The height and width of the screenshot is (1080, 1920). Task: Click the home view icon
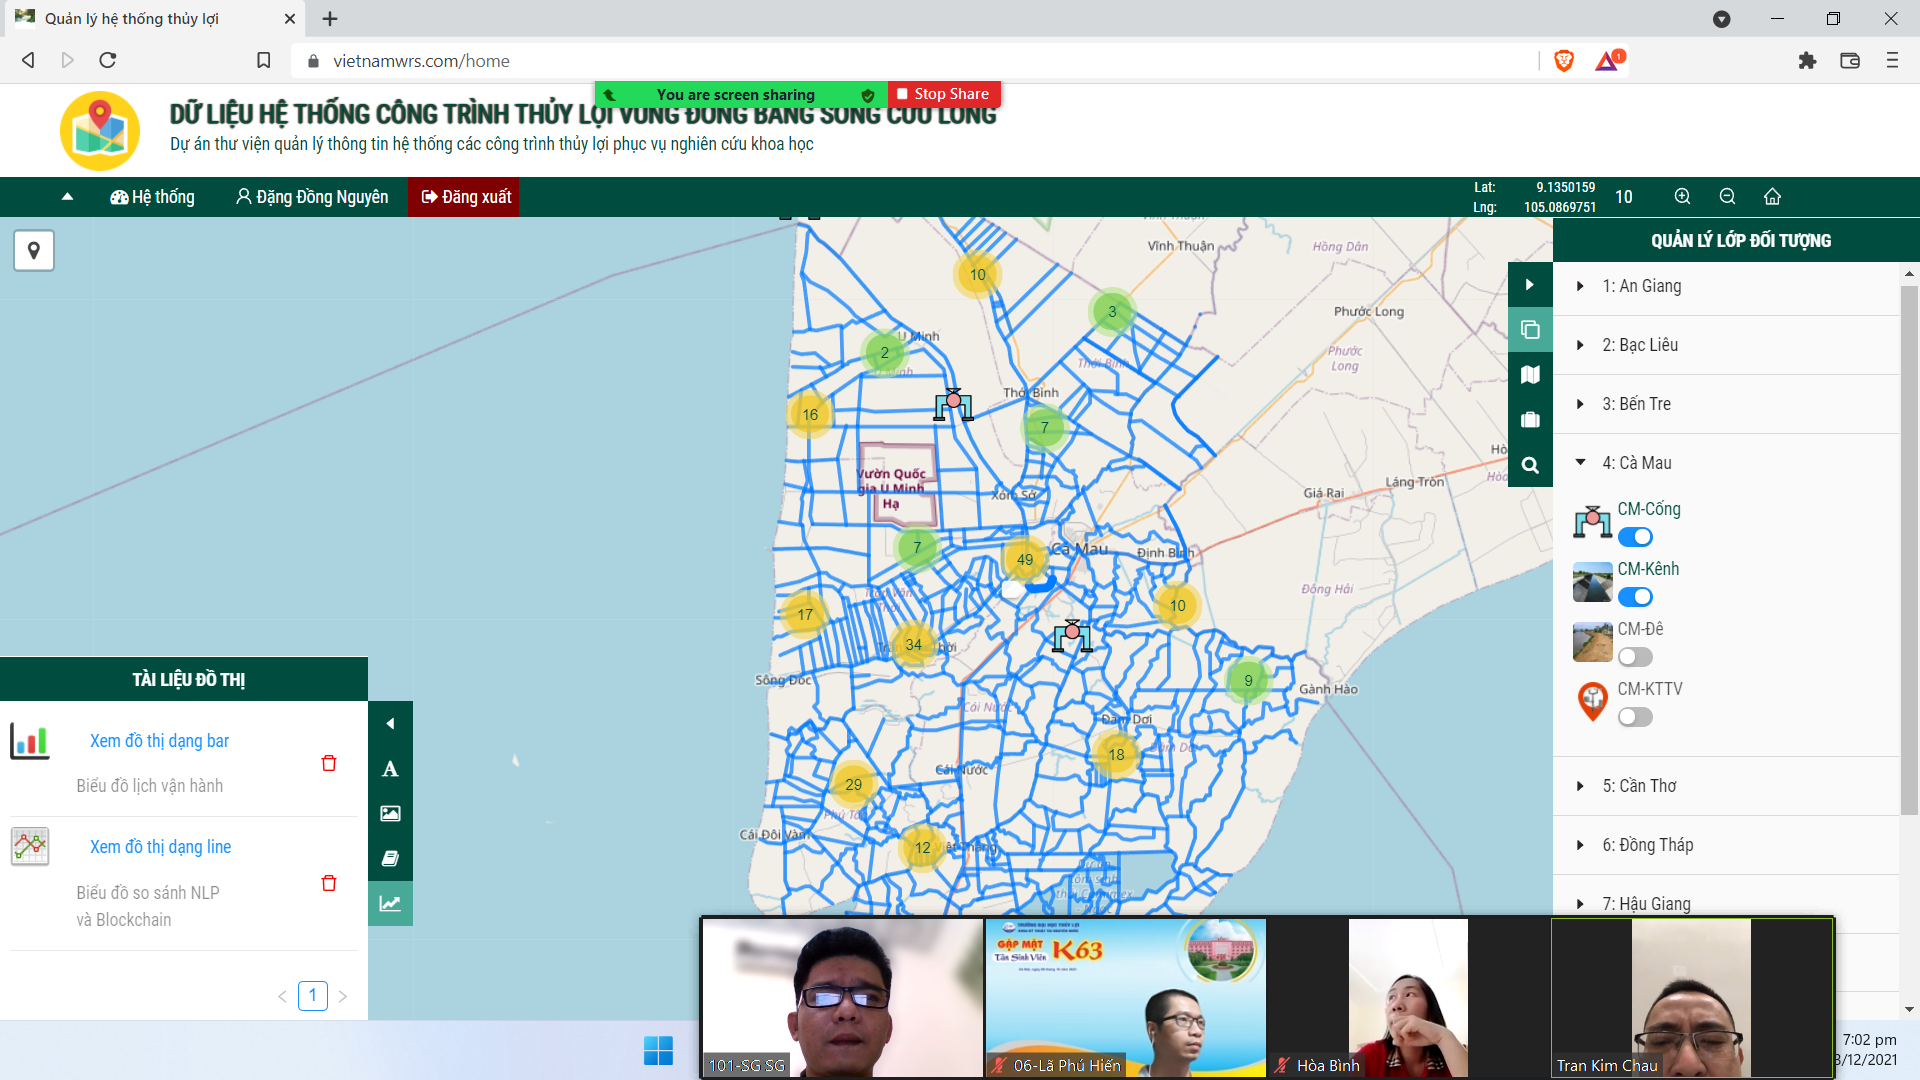click(1772, 197)
